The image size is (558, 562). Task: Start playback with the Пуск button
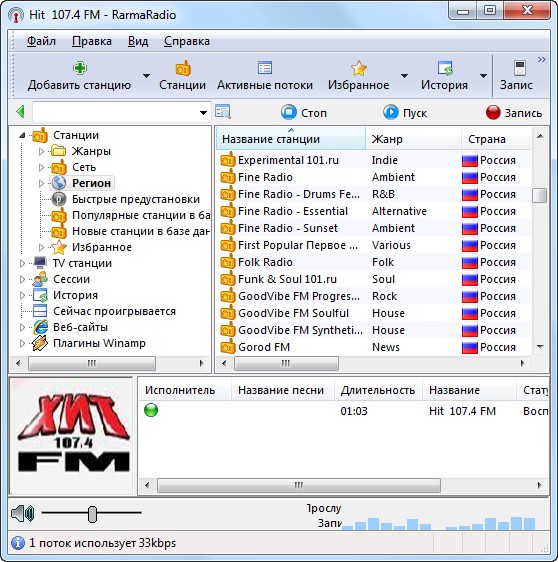tap(405, 113)
